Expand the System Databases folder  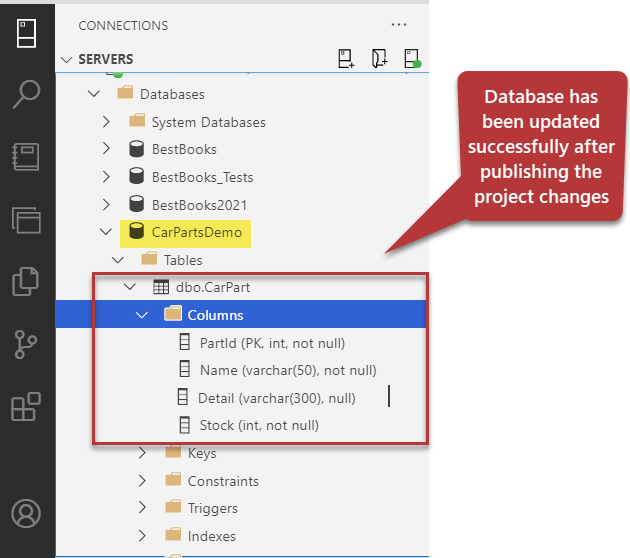click(107, 122)
